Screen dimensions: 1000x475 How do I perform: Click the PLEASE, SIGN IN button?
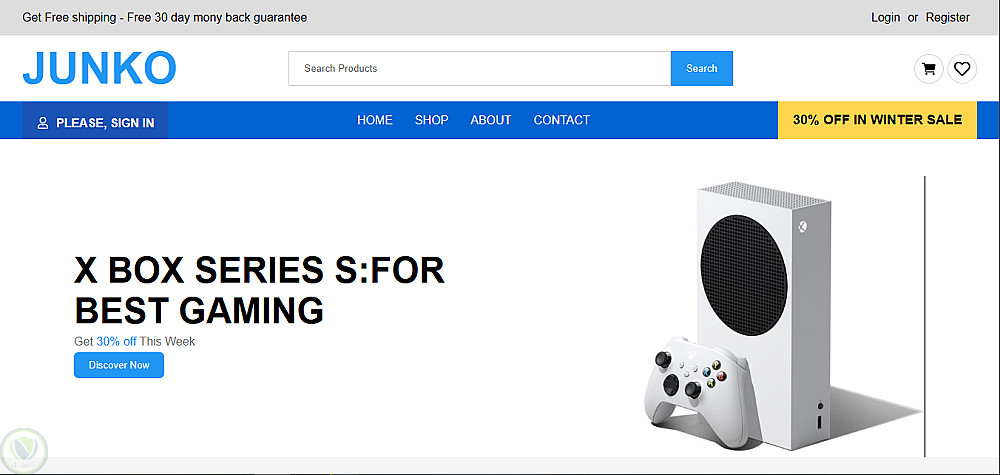pyautogui.click(x=96, y=121)
